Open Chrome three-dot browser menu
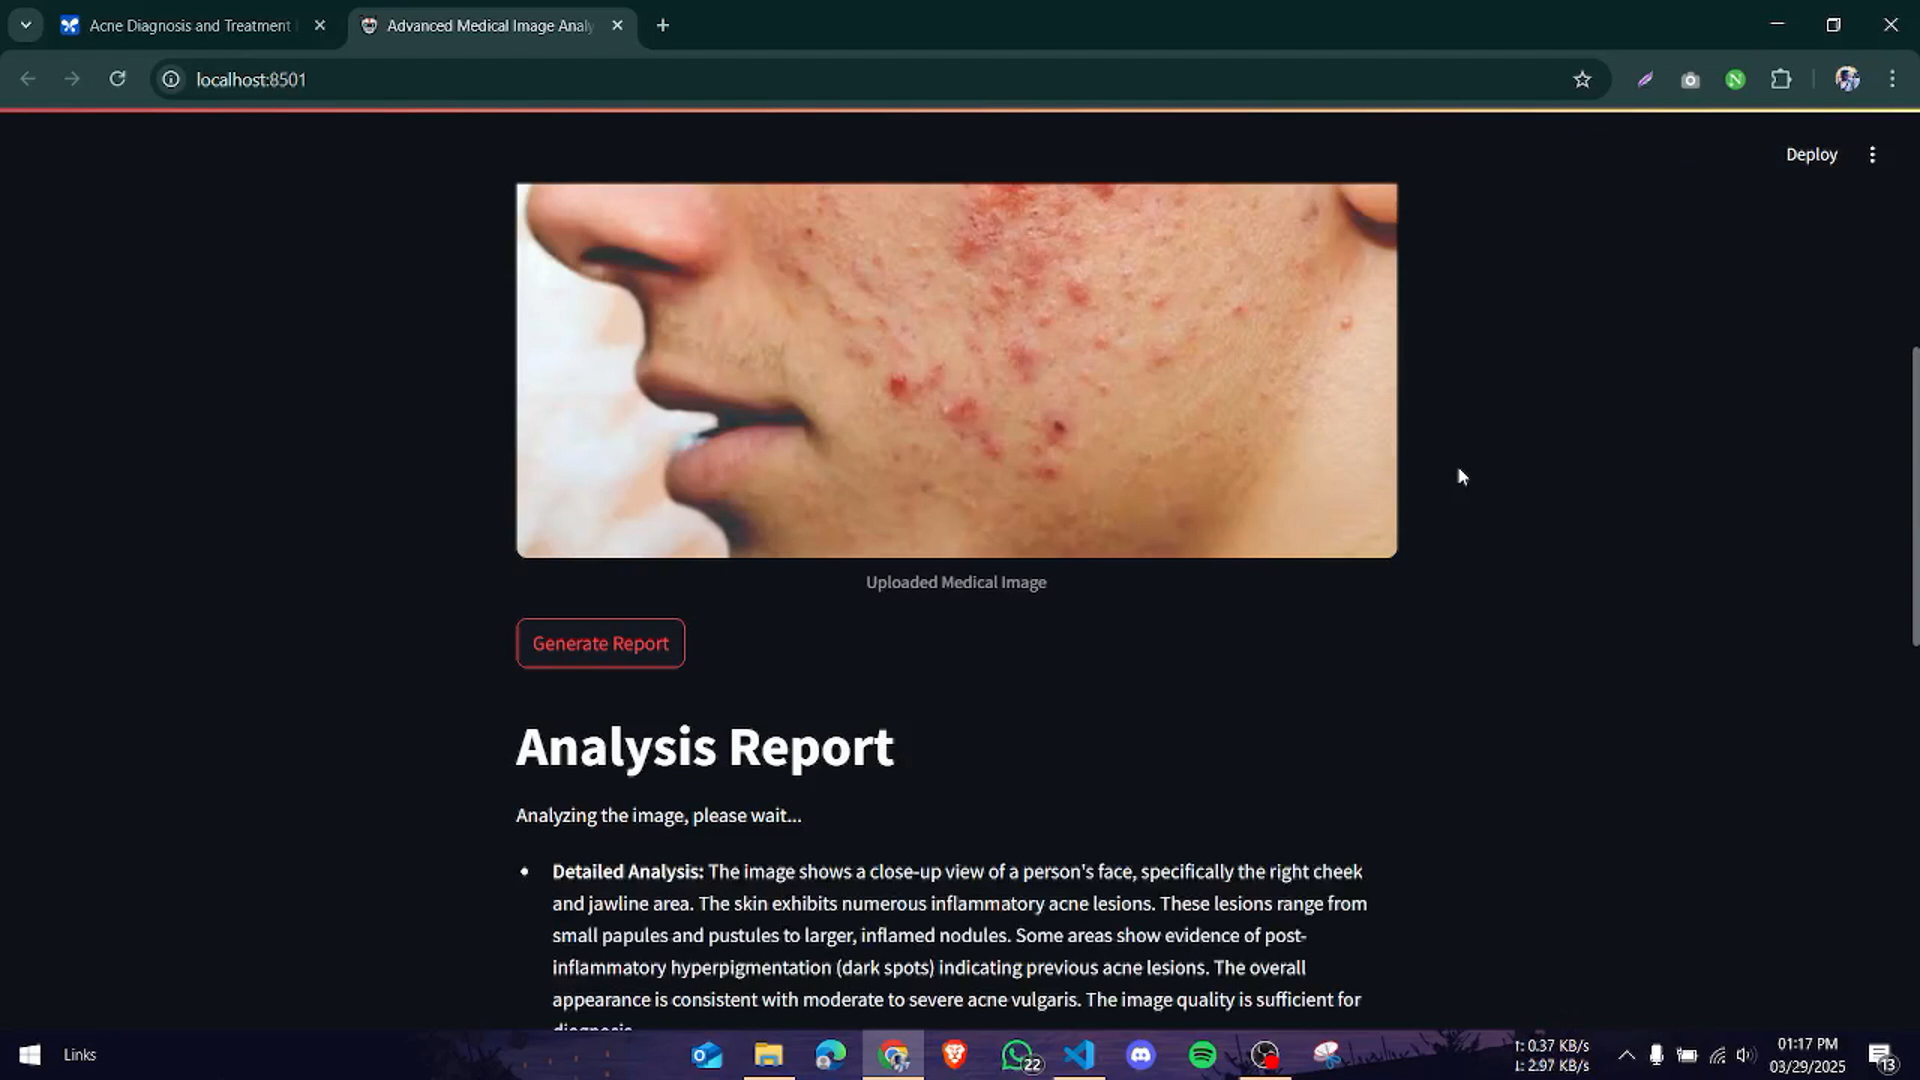 click(x=1892, y=79)
